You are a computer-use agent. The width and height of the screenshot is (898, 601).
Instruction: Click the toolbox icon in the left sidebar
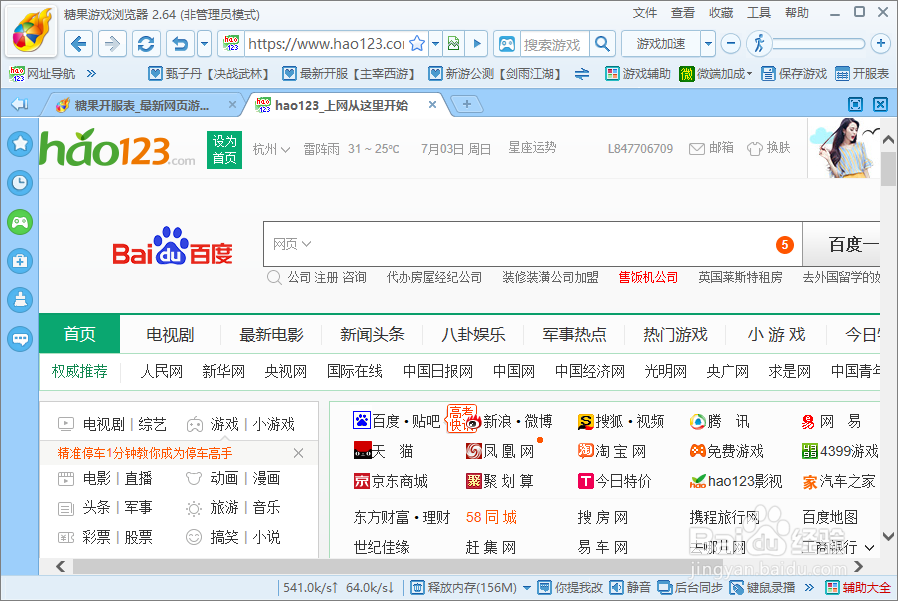(x=20, y=261)
